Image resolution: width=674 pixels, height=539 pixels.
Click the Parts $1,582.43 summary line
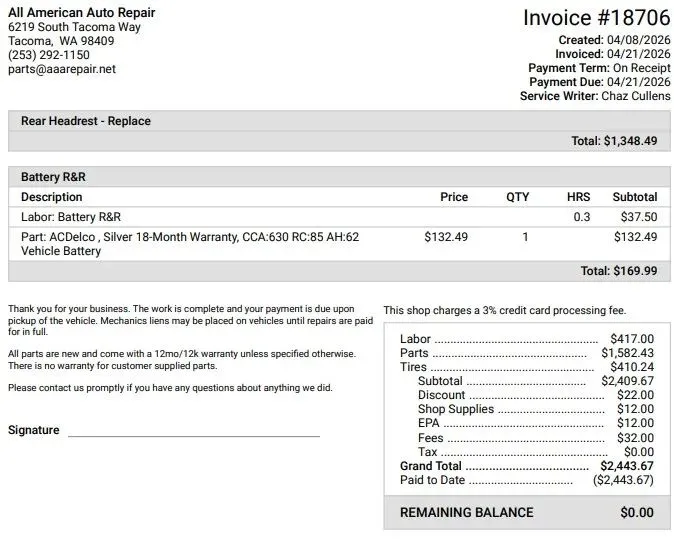[x=527, y=353]
